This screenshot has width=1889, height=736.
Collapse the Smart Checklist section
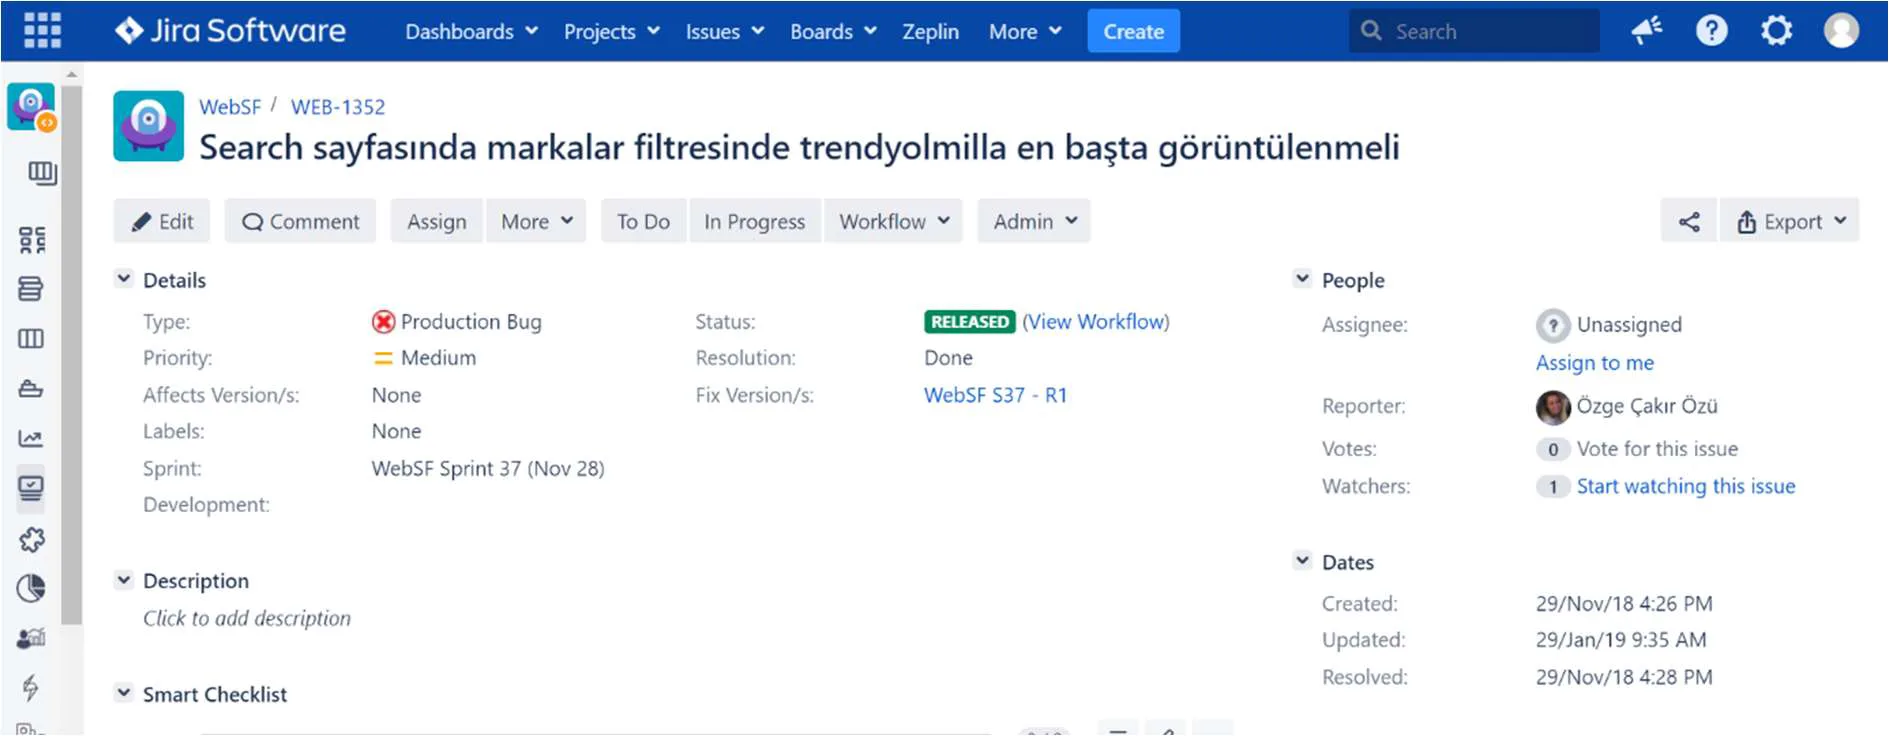click(x=124, y=693)
